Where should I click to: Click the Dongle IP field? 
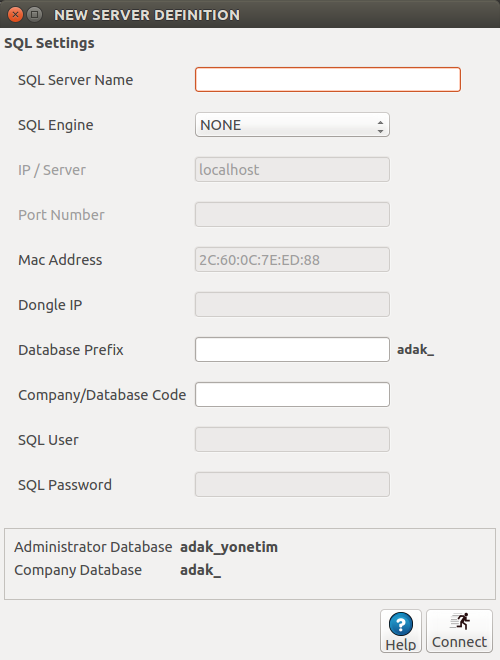[292, 304]
